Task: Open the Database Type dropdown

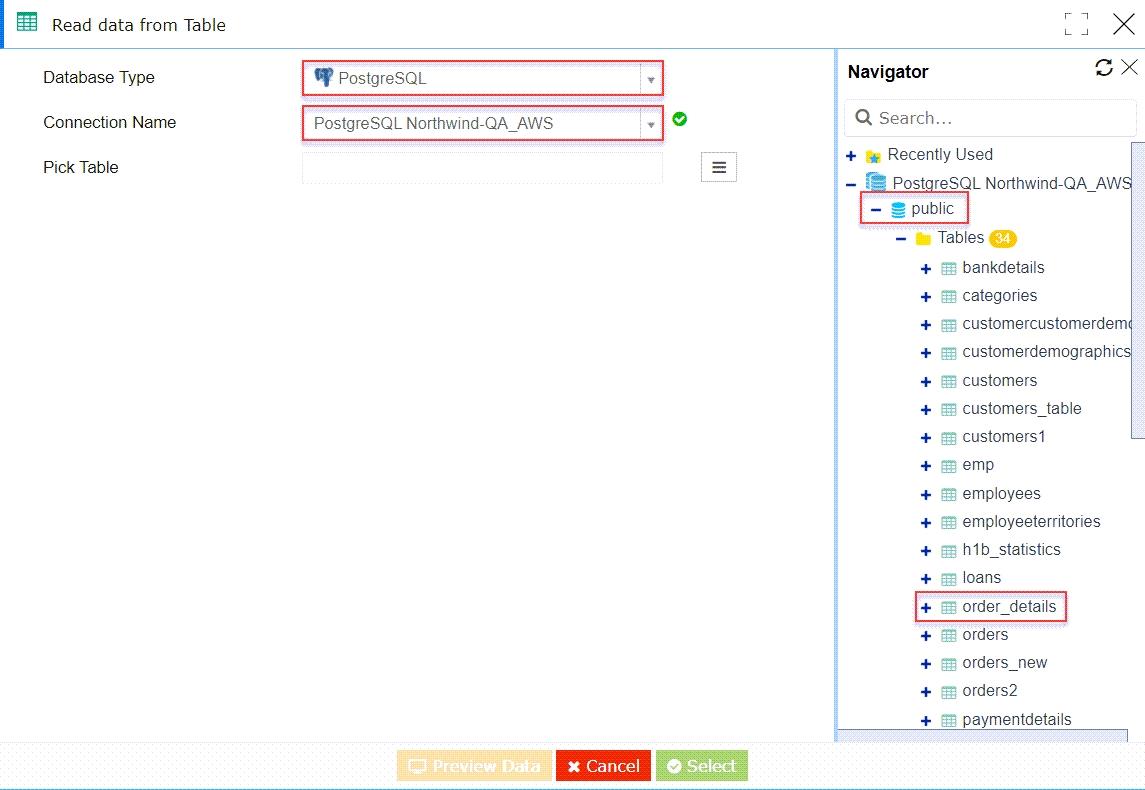Action: coord(650,77)
